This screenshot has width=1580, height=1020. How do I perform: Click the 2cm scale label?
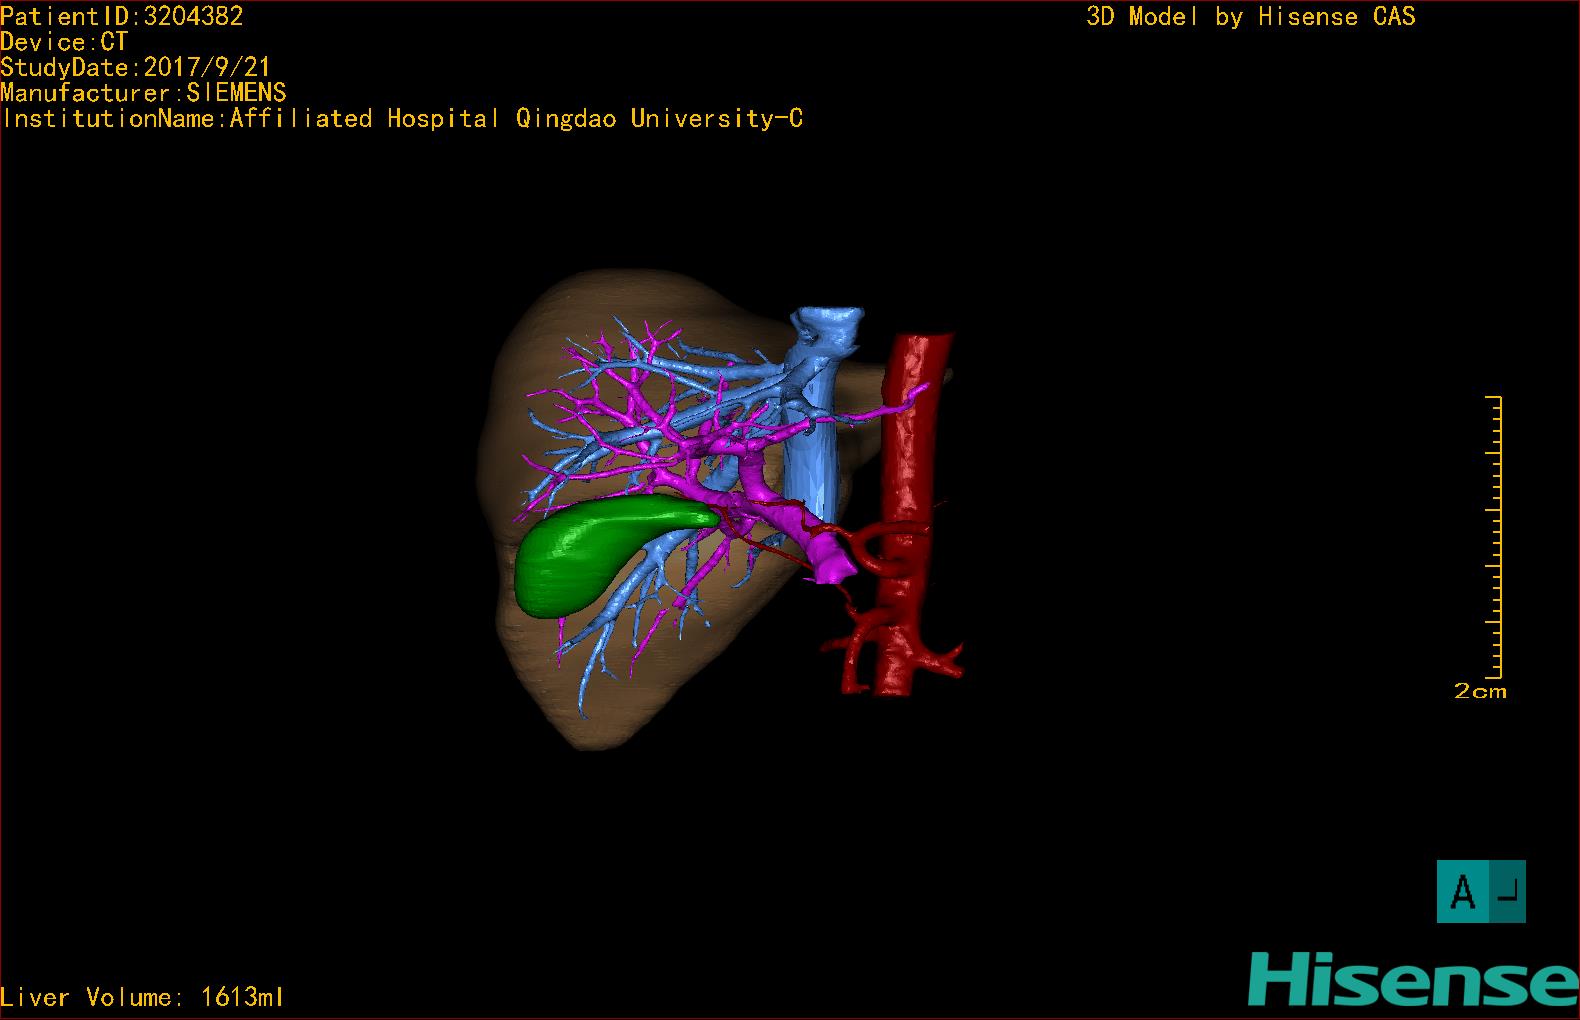(x=1480, y=691)
